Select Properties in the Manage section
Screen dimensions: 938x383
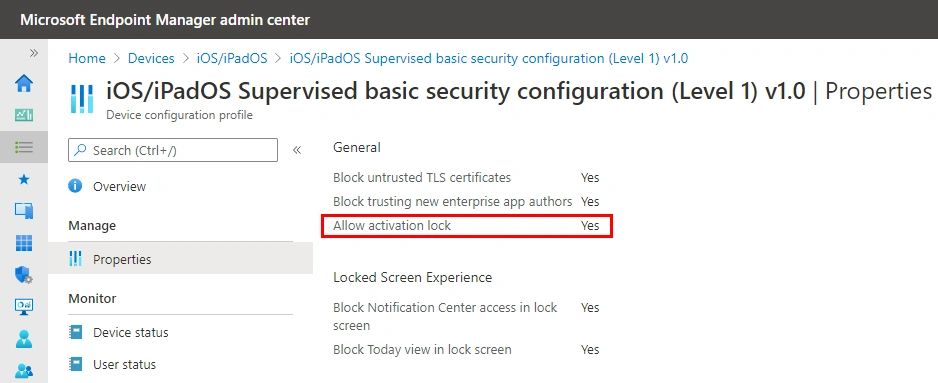point(180,259)
